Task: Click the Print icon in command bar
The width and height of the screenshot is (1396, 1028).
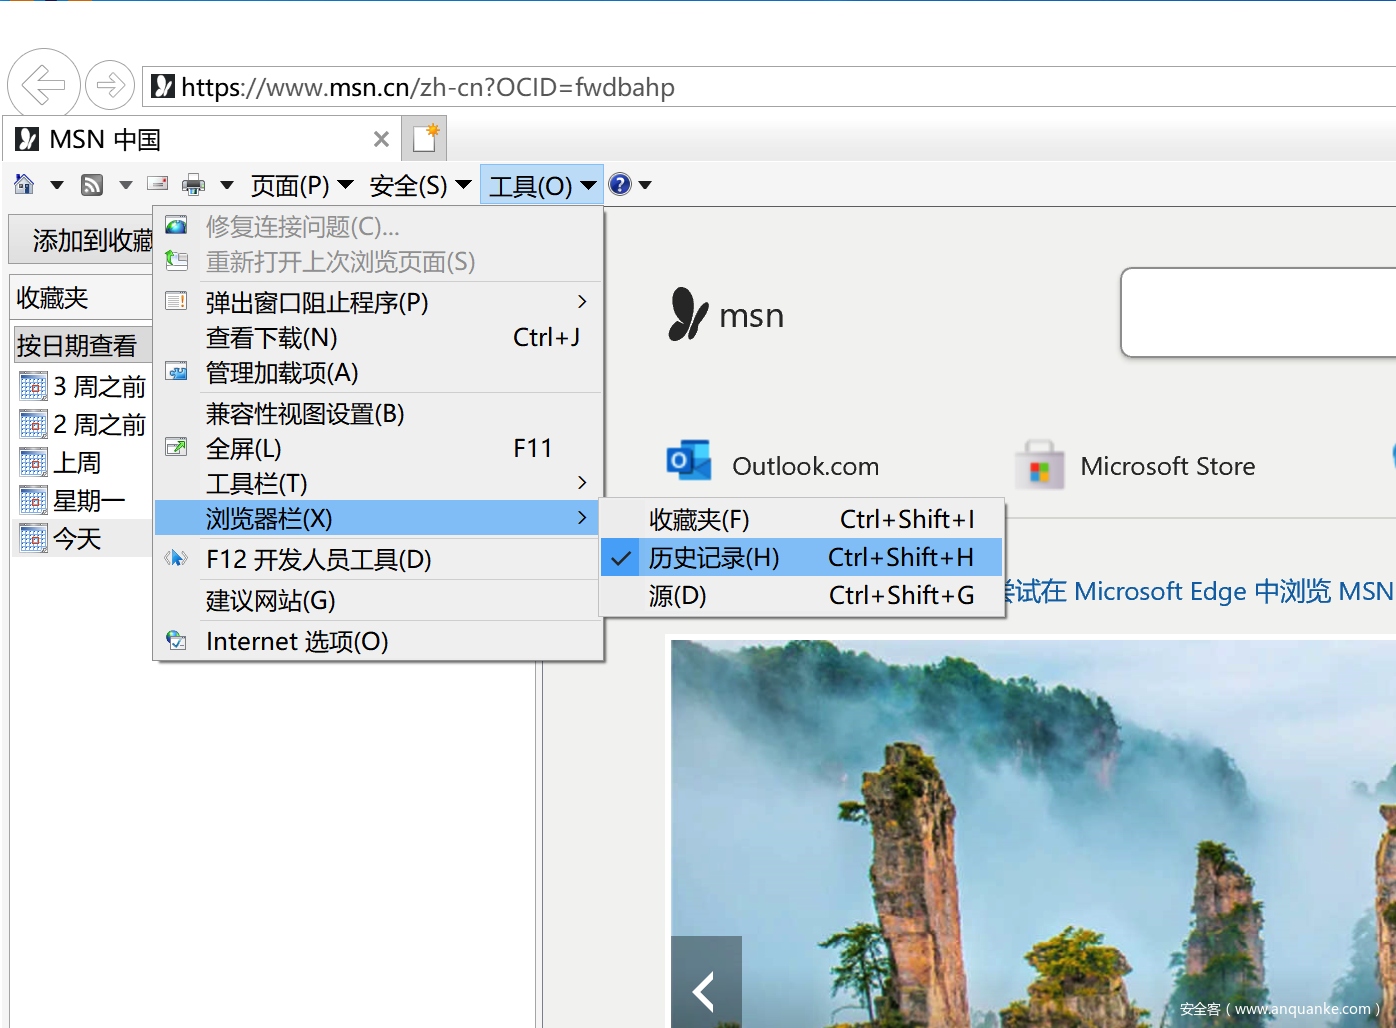Action: (193, 184)
